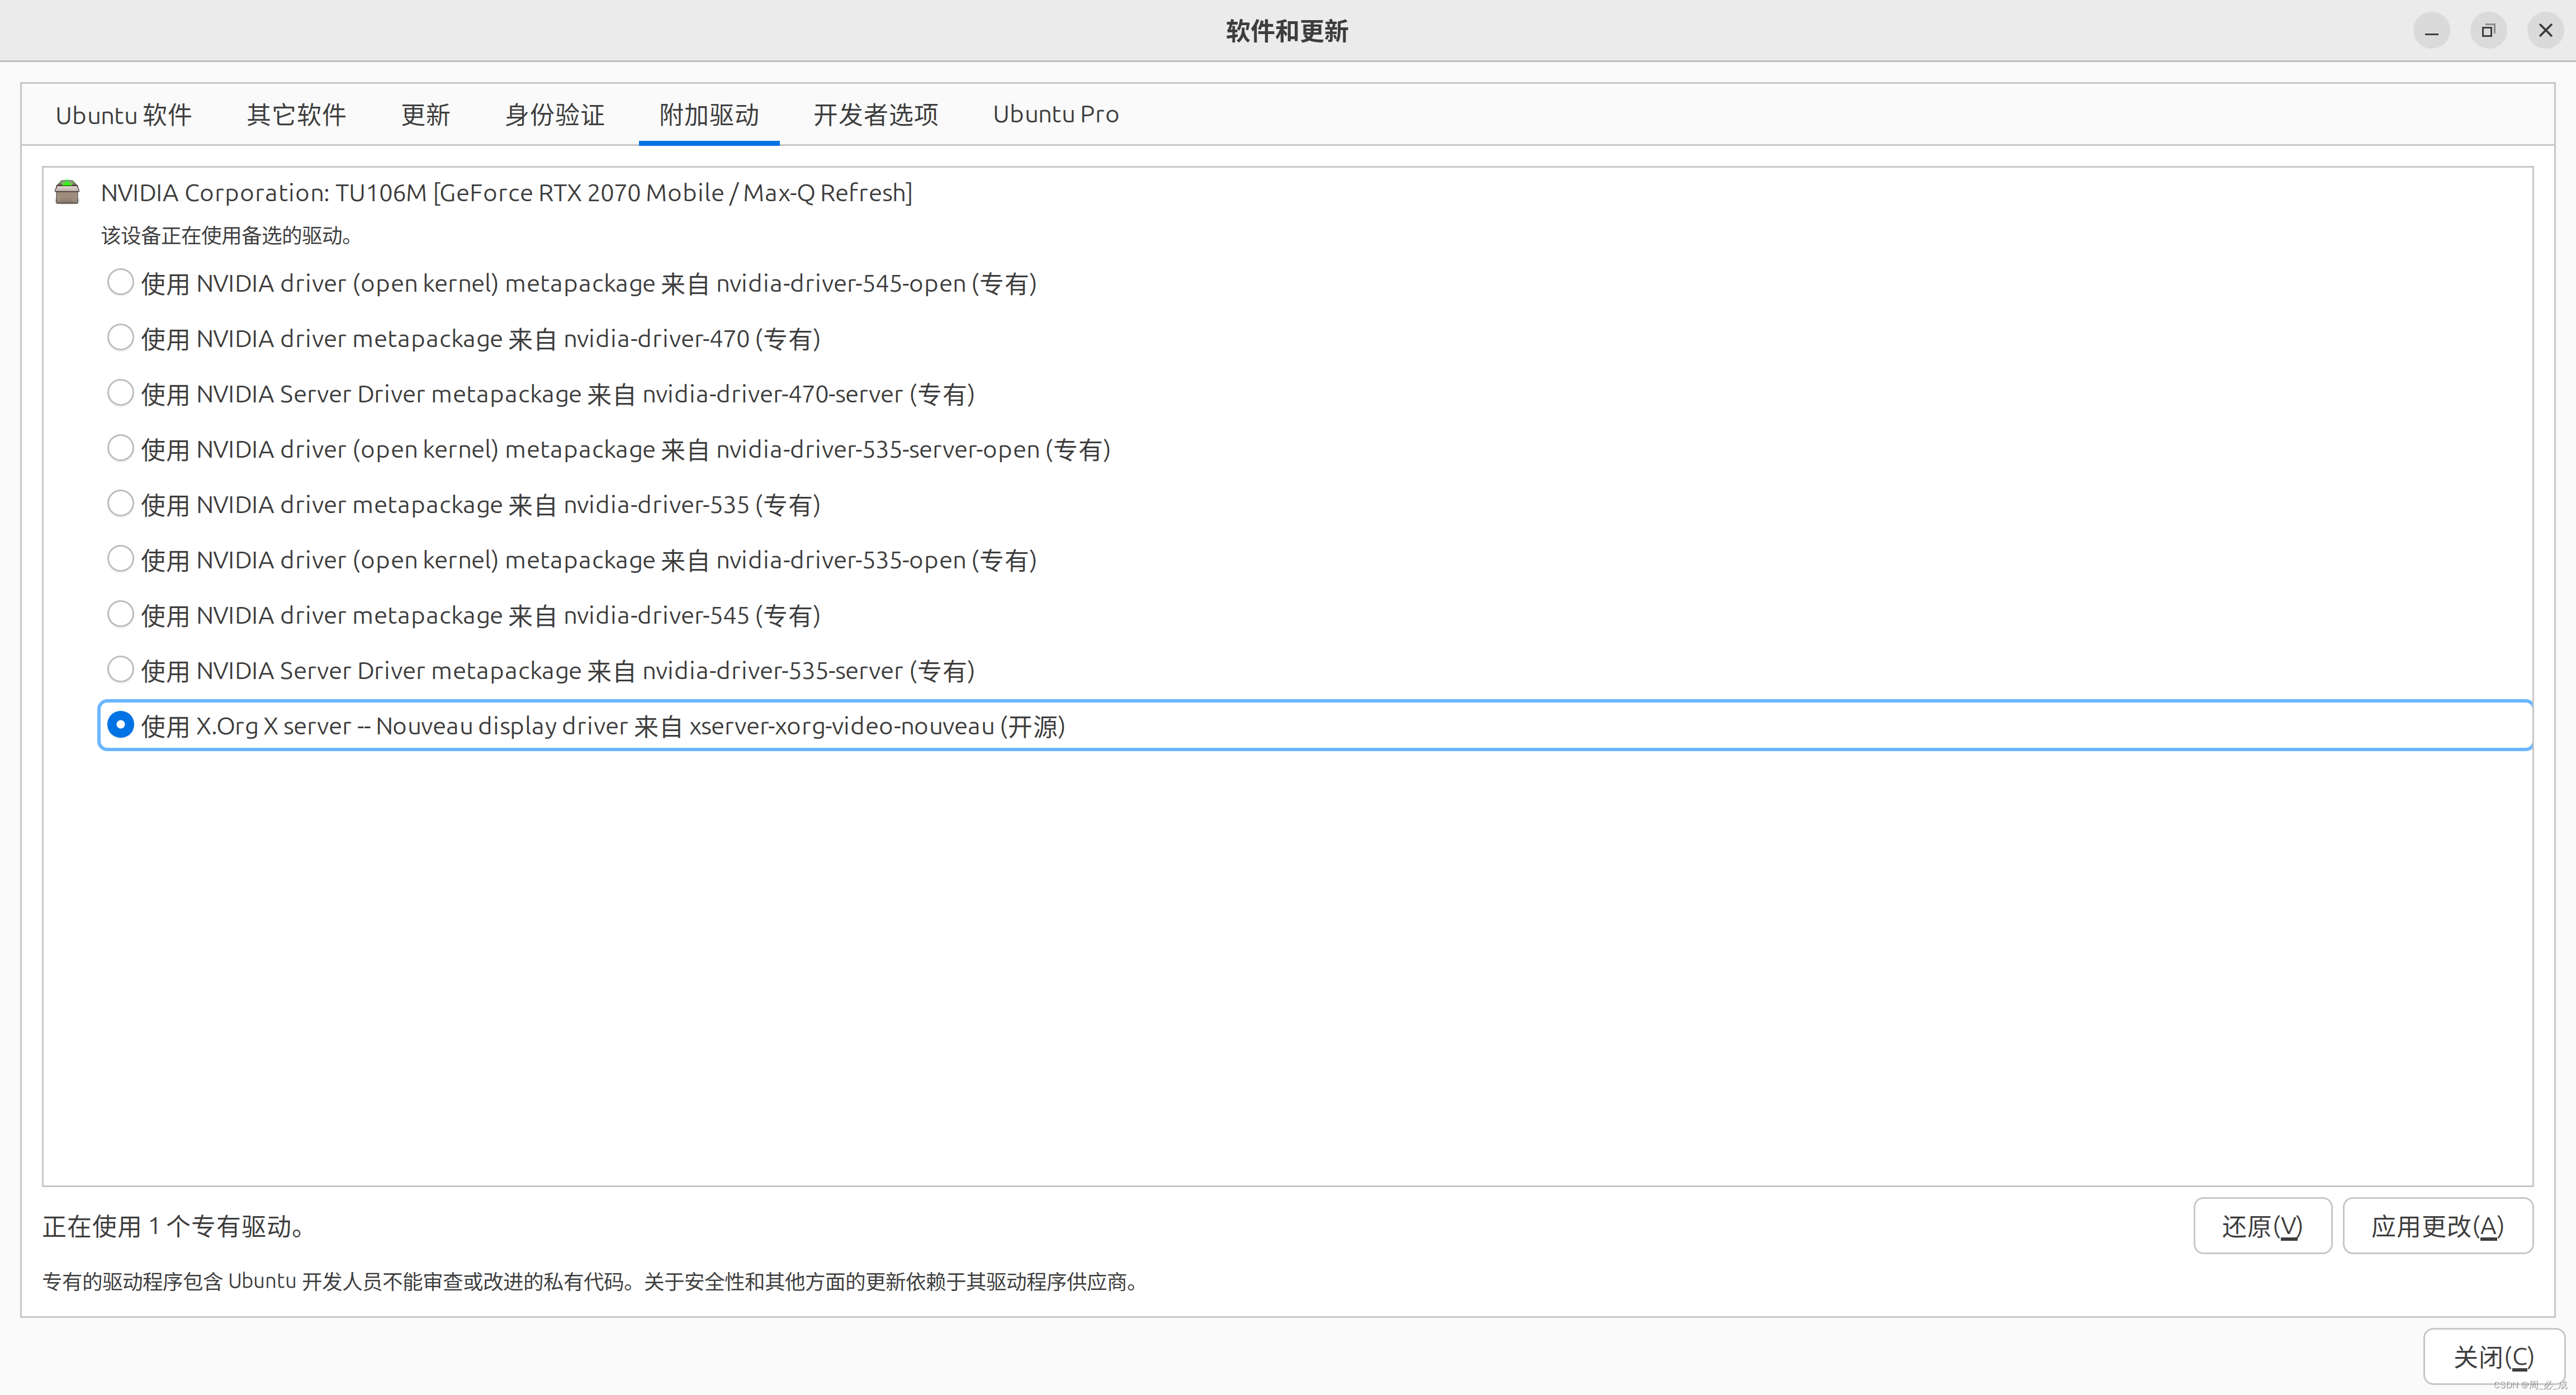The height and width of the screenshot is (1395, 2576).
Task: Open the 身份验证 tab
Action: pyautogui.click(x=554, y=115)
